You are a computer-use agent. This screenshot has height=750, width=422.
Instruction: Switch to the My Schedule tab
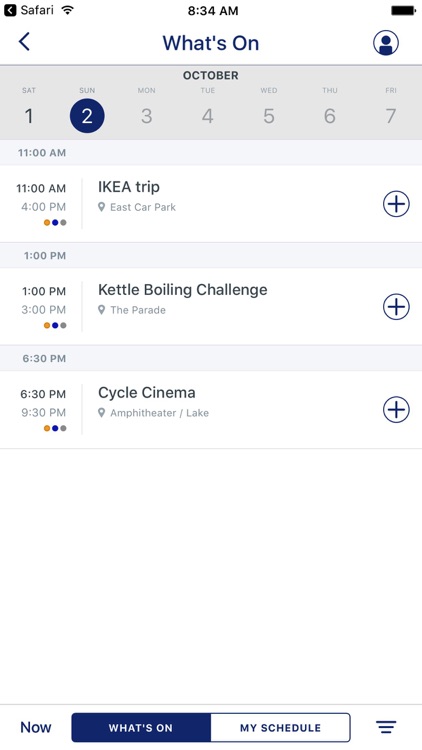tap(280, 728)
